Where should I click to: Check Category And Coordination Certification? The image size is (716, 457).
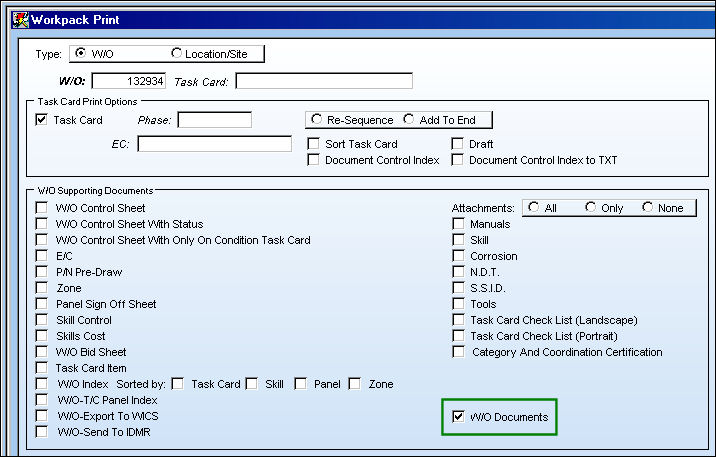[458, 352]
